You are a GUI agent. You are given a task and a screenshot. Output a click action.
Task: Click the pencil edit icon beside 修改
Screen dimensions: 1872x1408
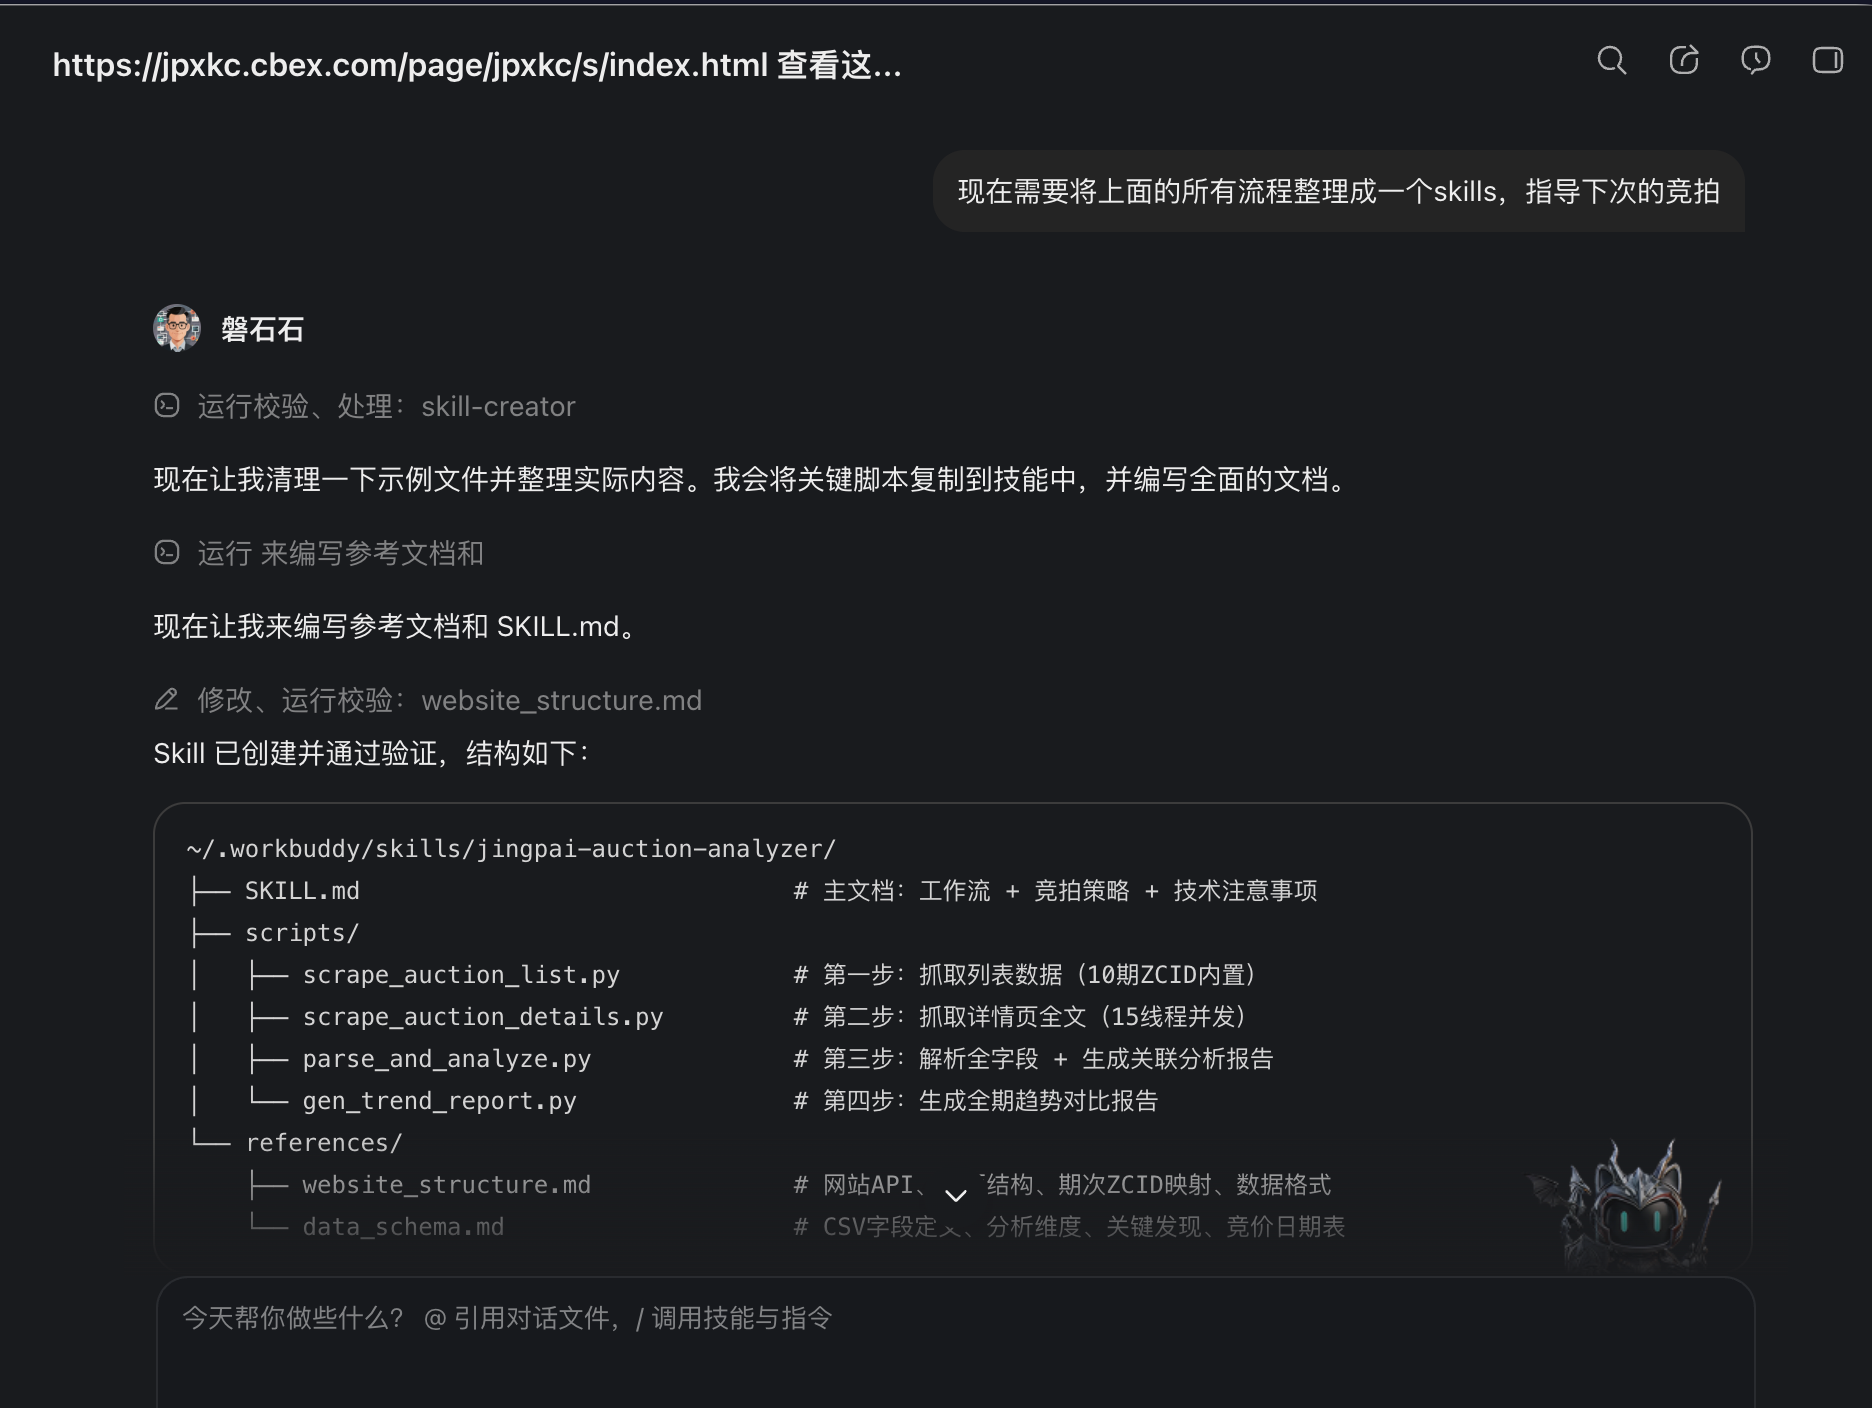pyautogui.click(x=167, y=699)
